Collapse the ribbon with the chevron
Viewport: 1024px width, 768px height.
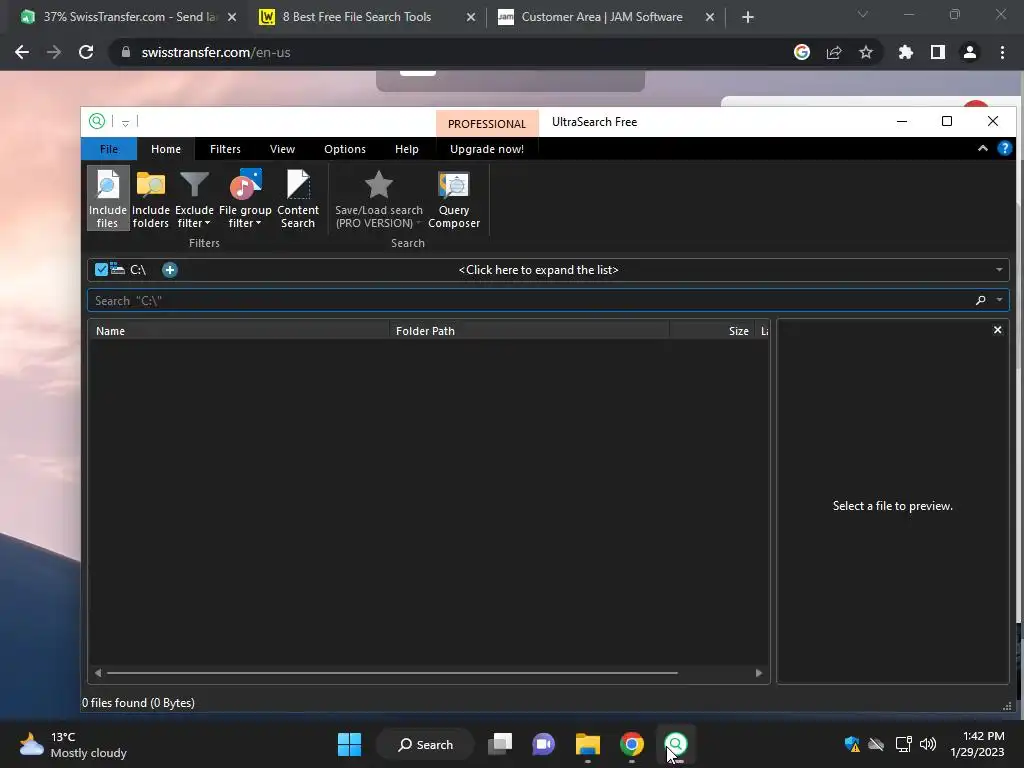point(982,149)
